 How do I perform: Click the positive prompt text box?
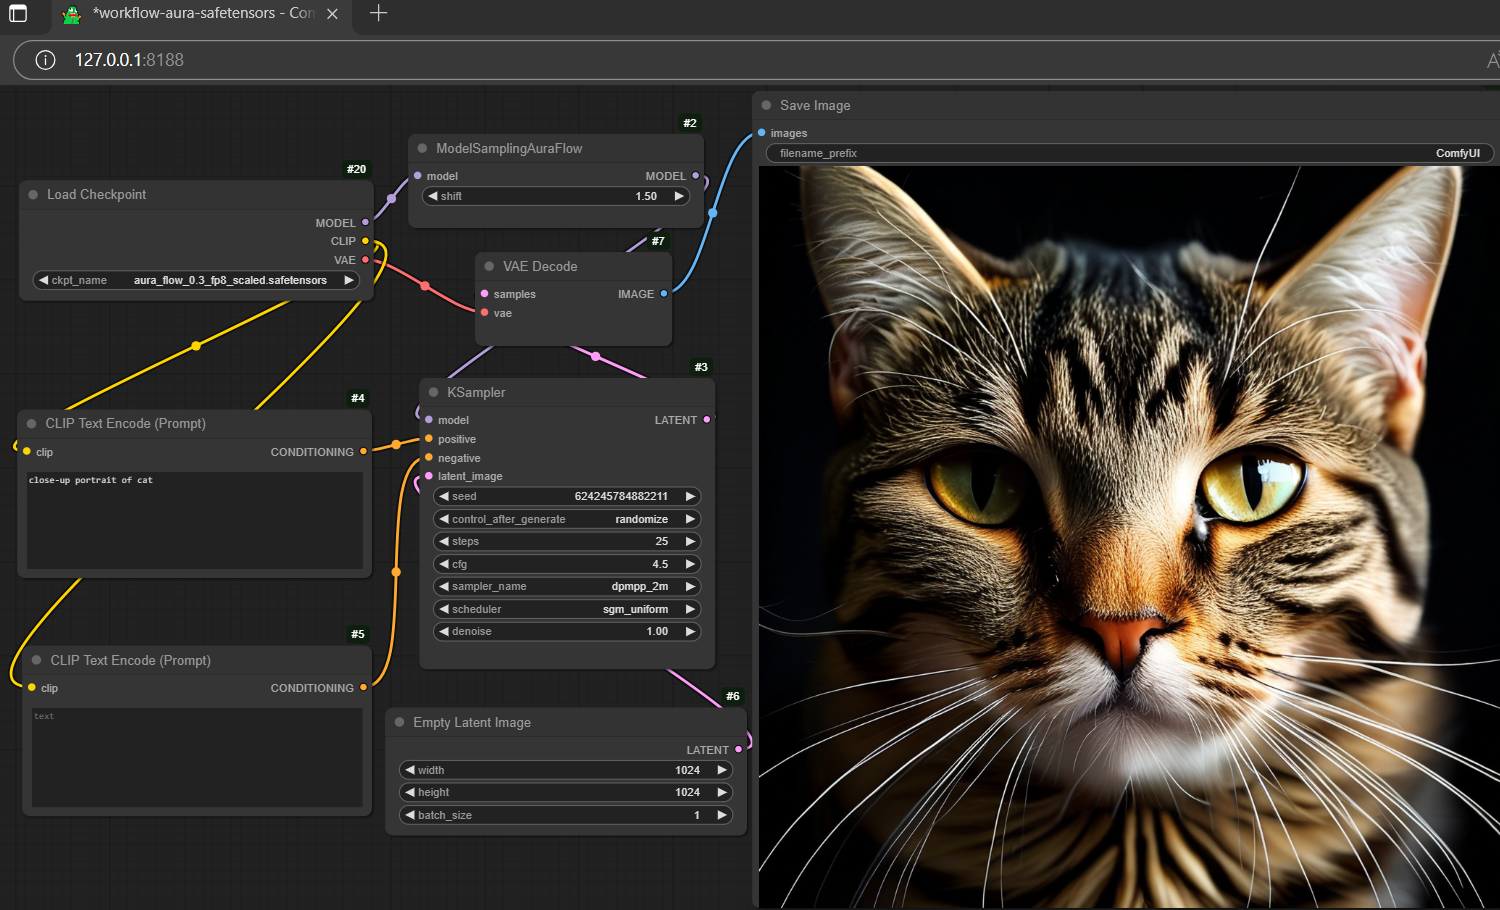pyautogui.click(x=195, y=521)
